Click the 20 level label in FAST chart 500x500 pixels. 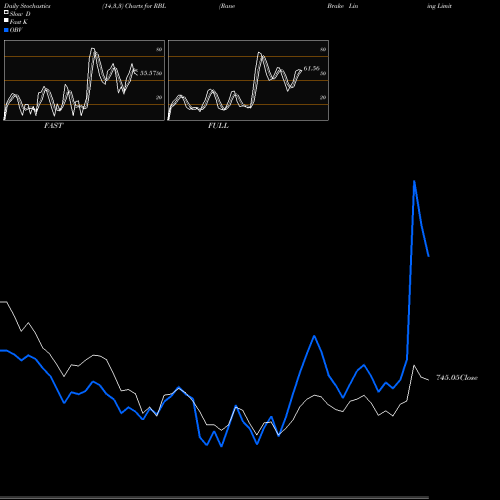pos(159,97)
